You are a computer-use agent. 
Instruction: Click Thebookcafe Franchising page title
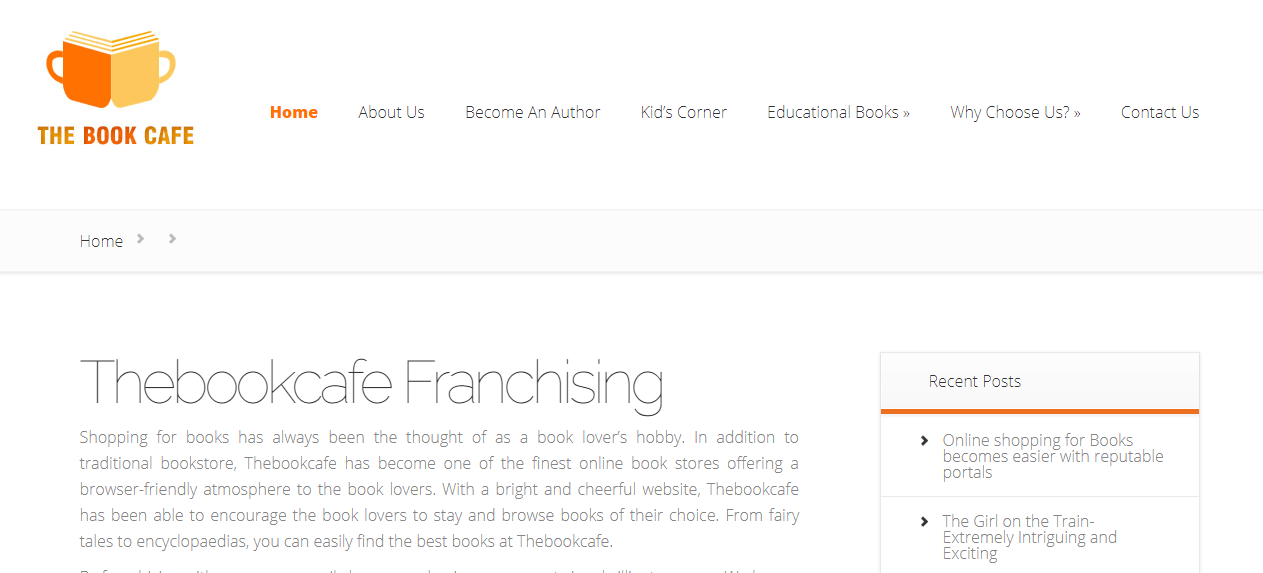coord(371,382)
